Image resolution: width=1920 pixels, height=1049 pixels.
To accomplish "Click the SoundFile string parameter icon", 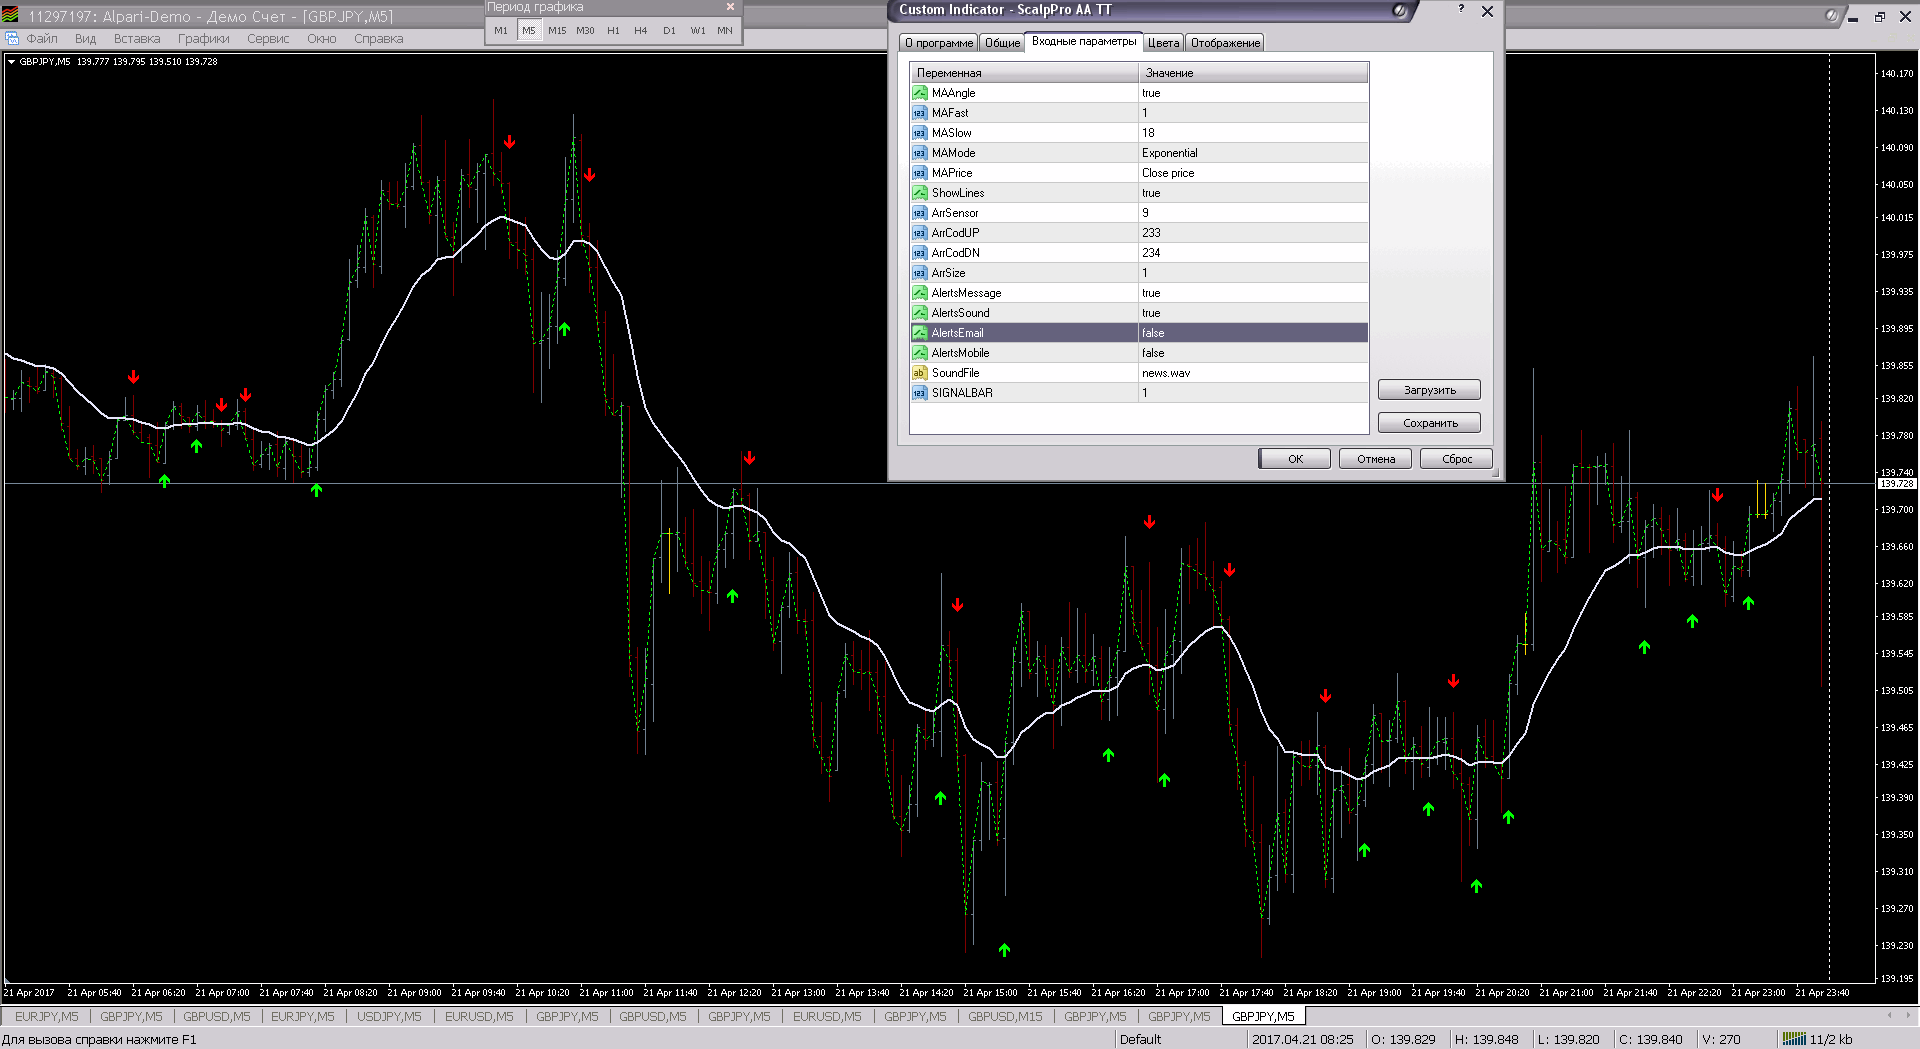I will (x=919, y=373).
